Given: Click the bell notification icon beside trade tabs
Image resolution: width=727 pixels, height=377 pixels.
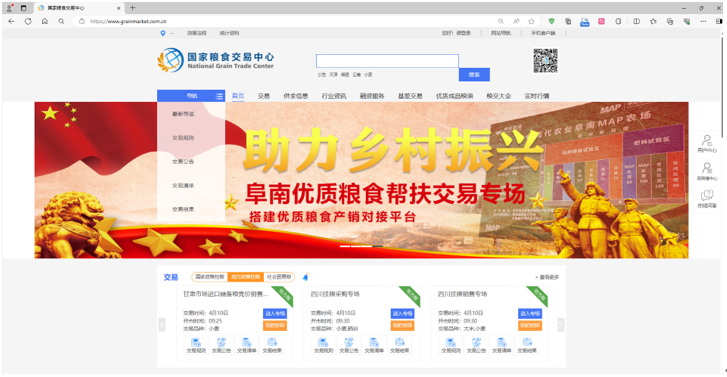Looking at the screenshot, I should (305, 277).
